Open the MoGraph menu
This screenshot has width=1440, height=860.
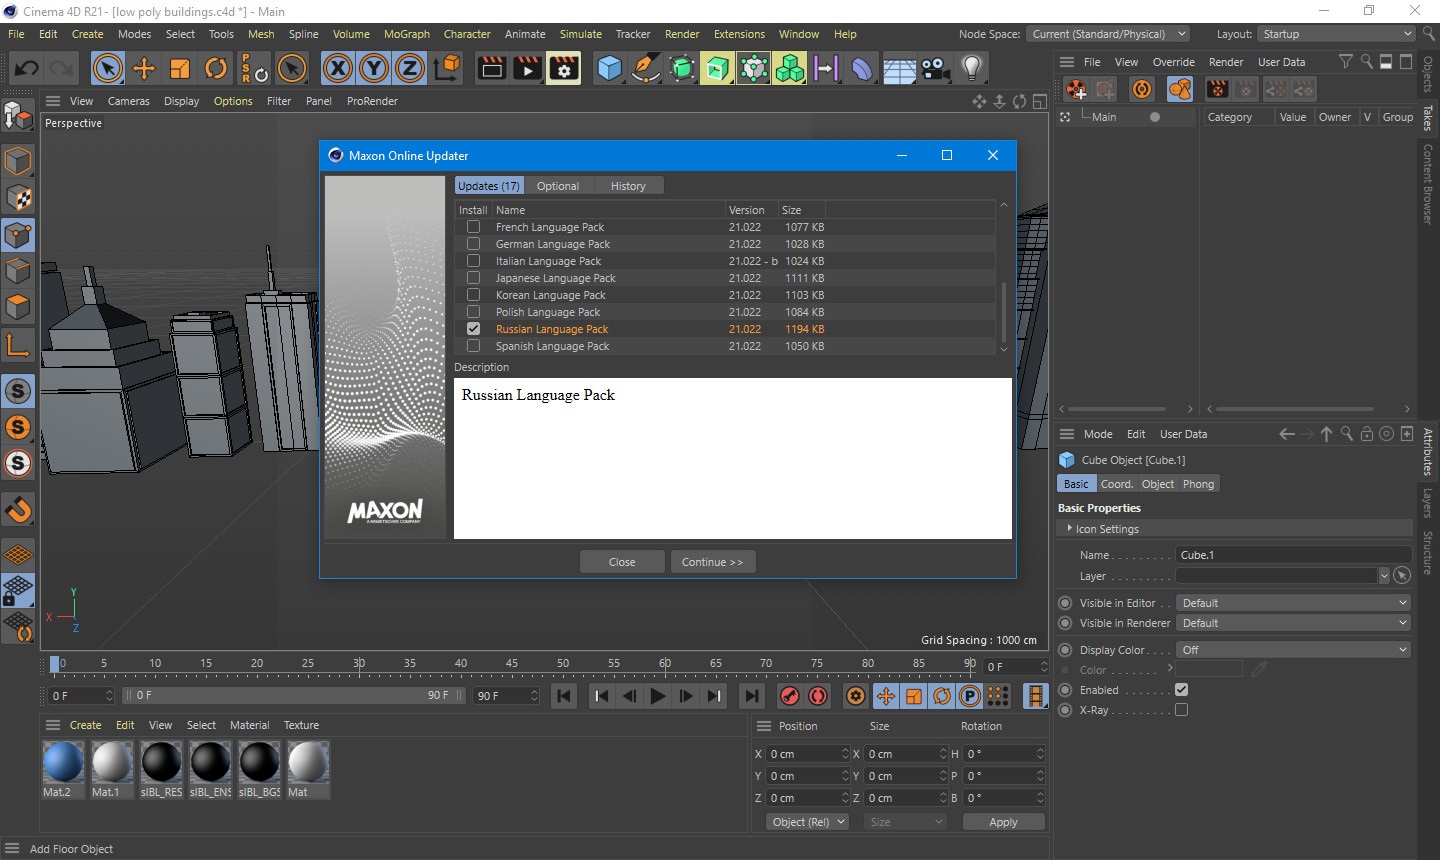coord(407,34)
